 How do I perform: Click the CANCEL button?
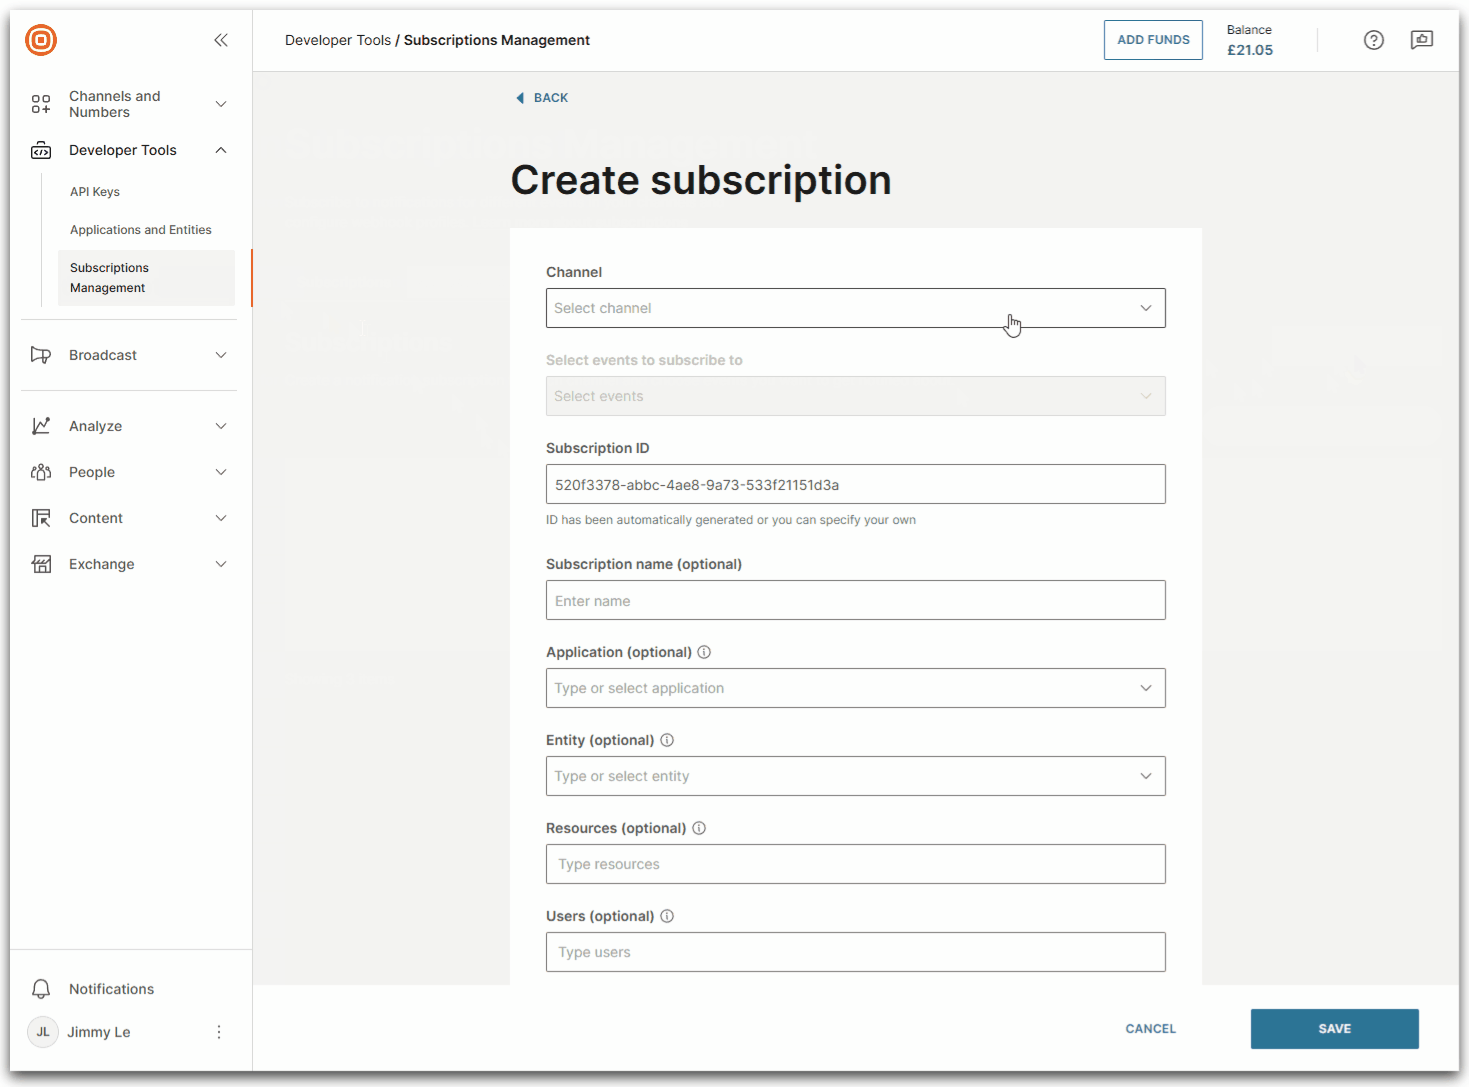point(1151,1029)
